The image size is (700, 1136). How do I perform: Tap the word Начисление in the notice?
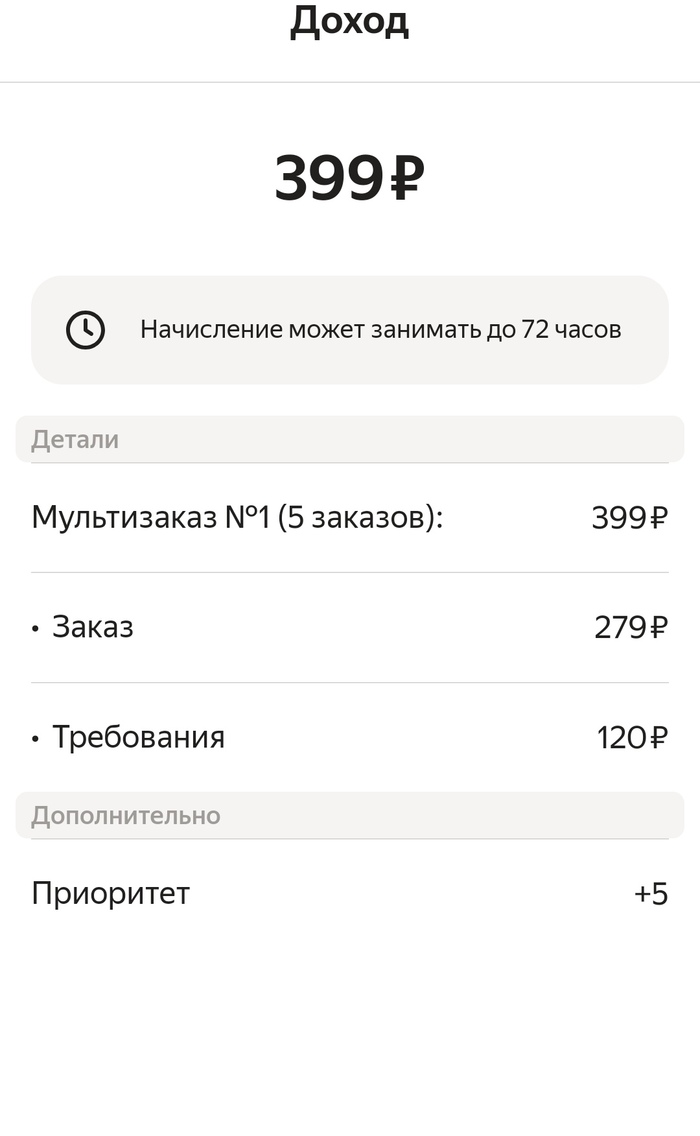click(x=212, y=329)
